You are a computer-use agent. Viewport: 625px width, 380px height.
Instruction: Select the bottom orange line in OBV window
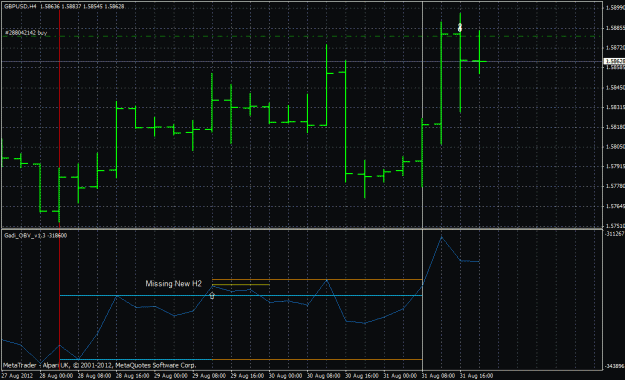coord(317,360)
